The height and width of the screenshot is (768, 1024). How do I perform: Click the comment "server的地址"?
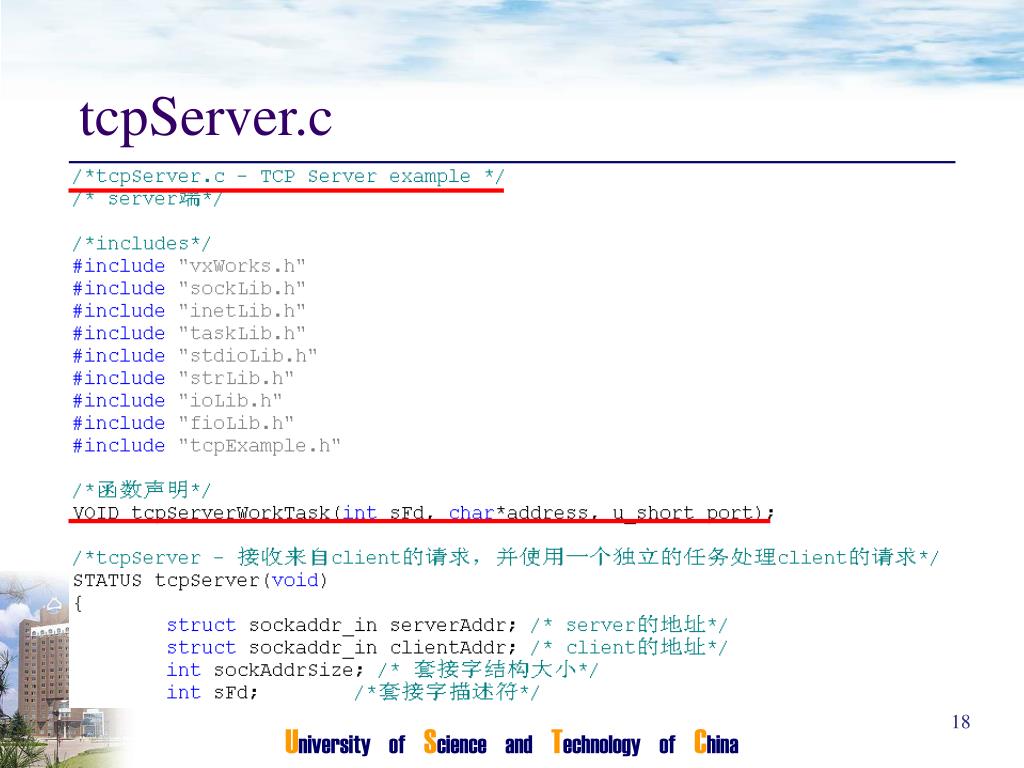click(x=629, y=624)
